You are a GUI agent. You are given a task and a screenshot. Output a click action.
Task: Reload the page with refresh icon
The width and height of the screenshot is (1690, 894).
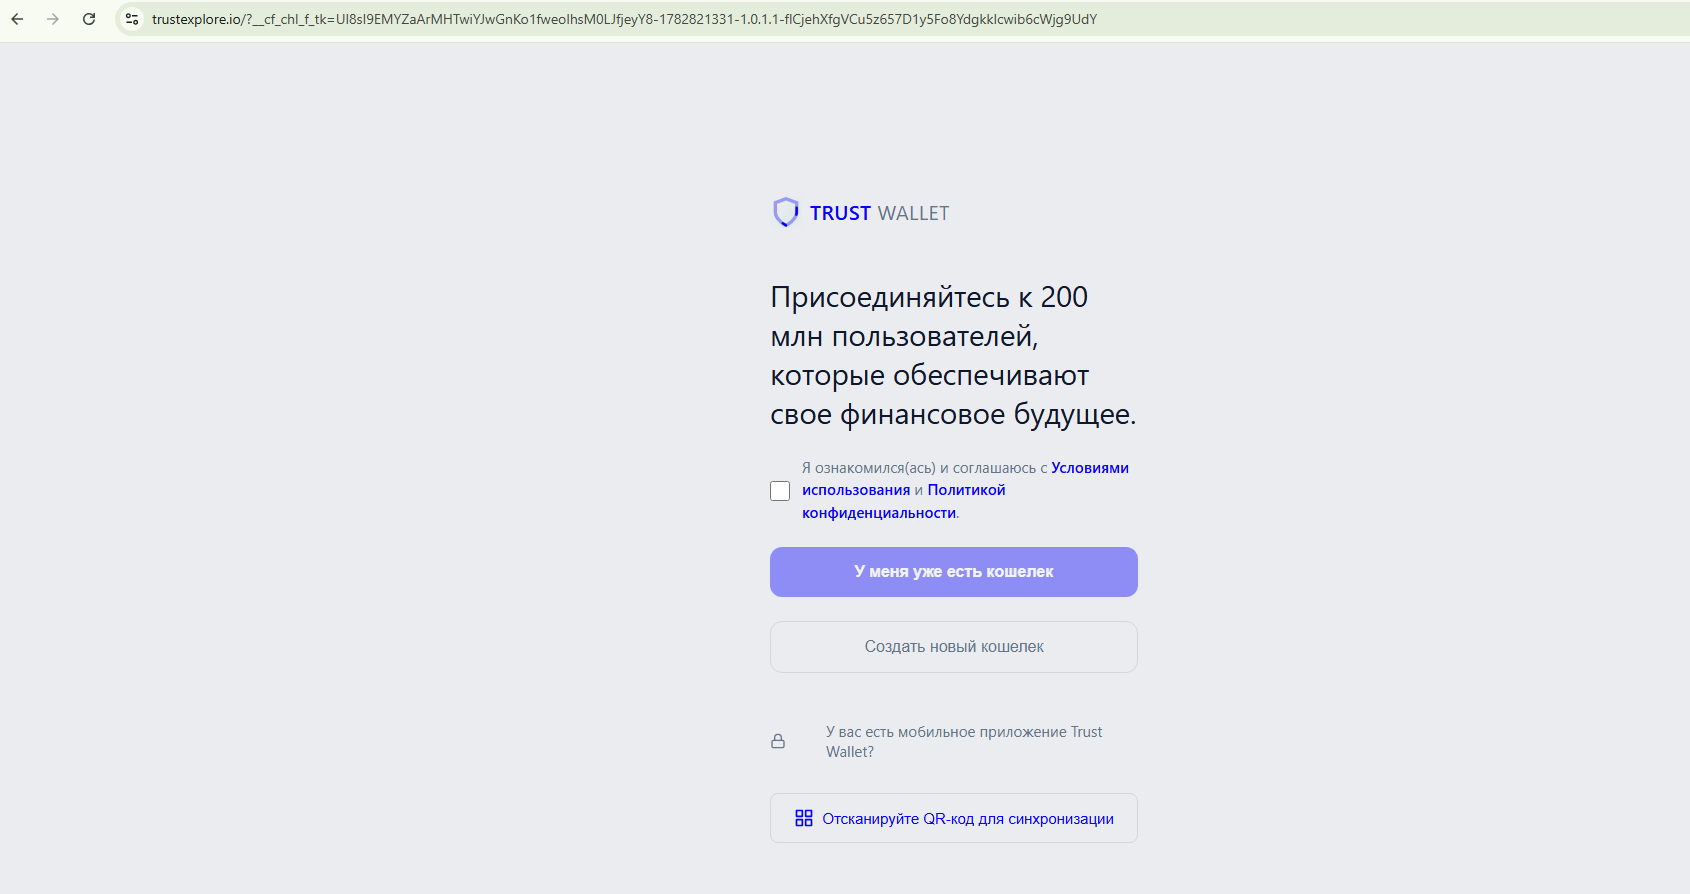(x=89, y=19)
